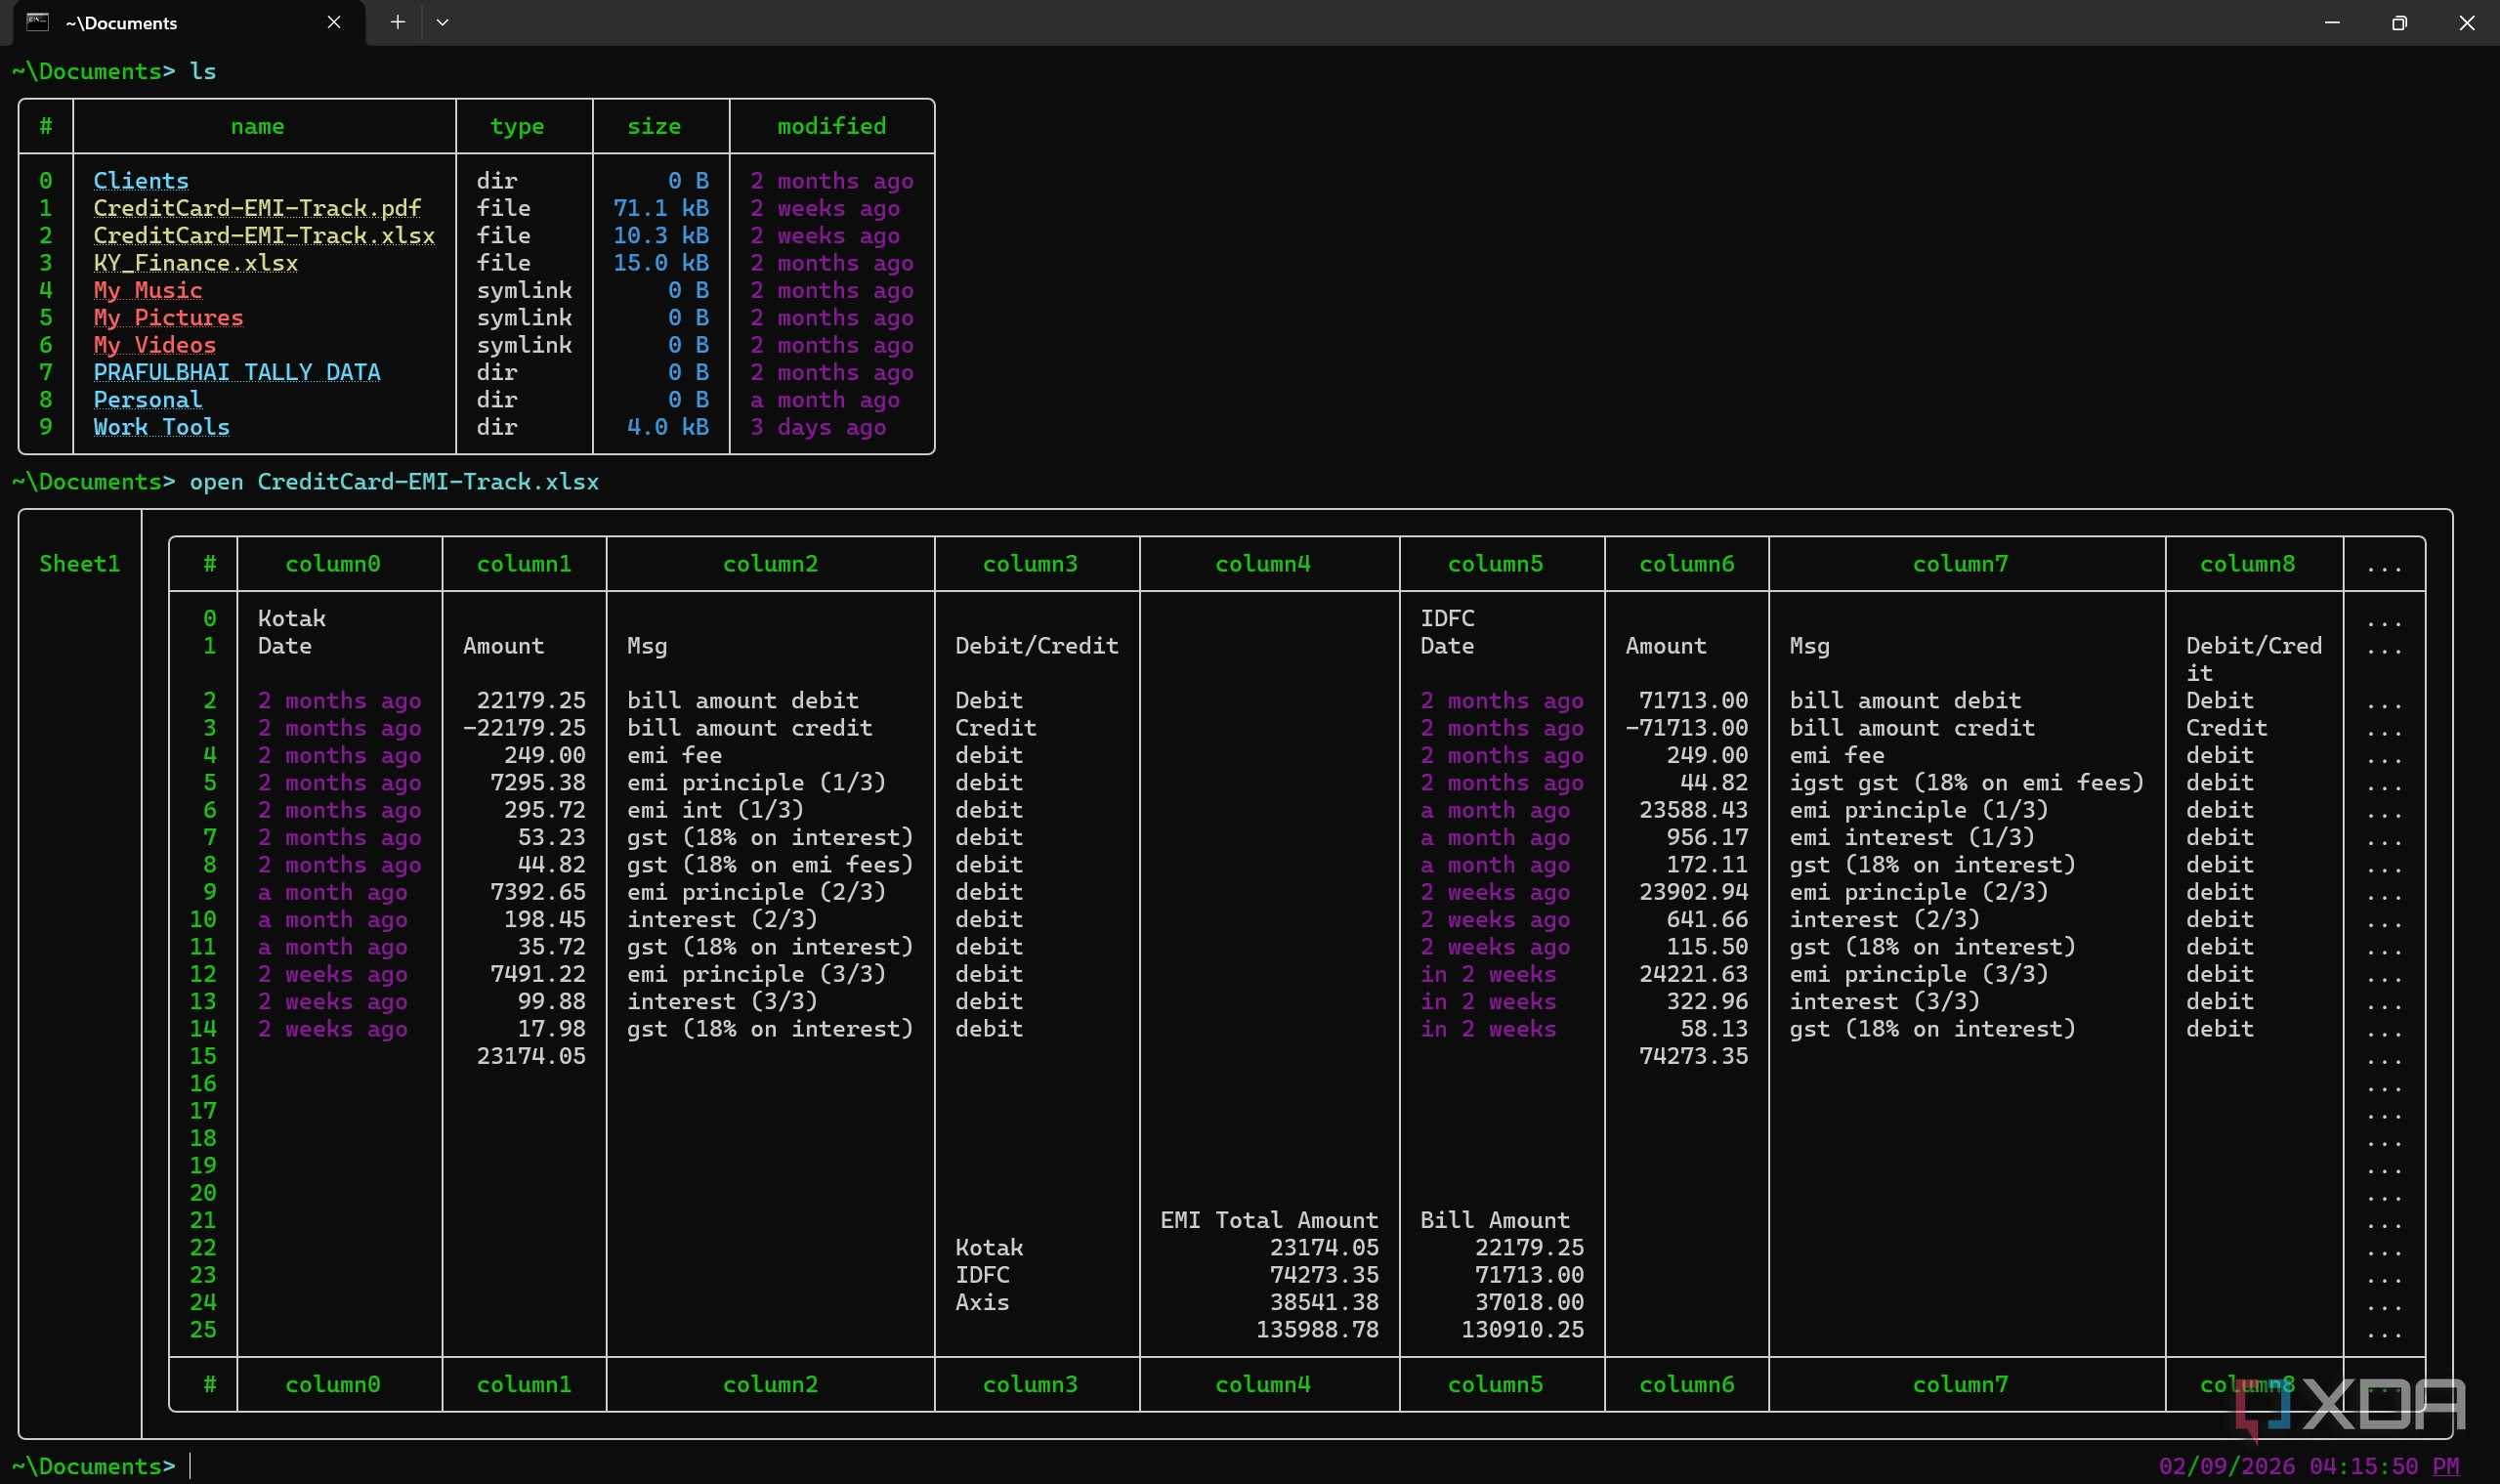Click the IDFC cell in row 0
This screenshot has width=2500, height=1484.
[x=1447, y=618]
